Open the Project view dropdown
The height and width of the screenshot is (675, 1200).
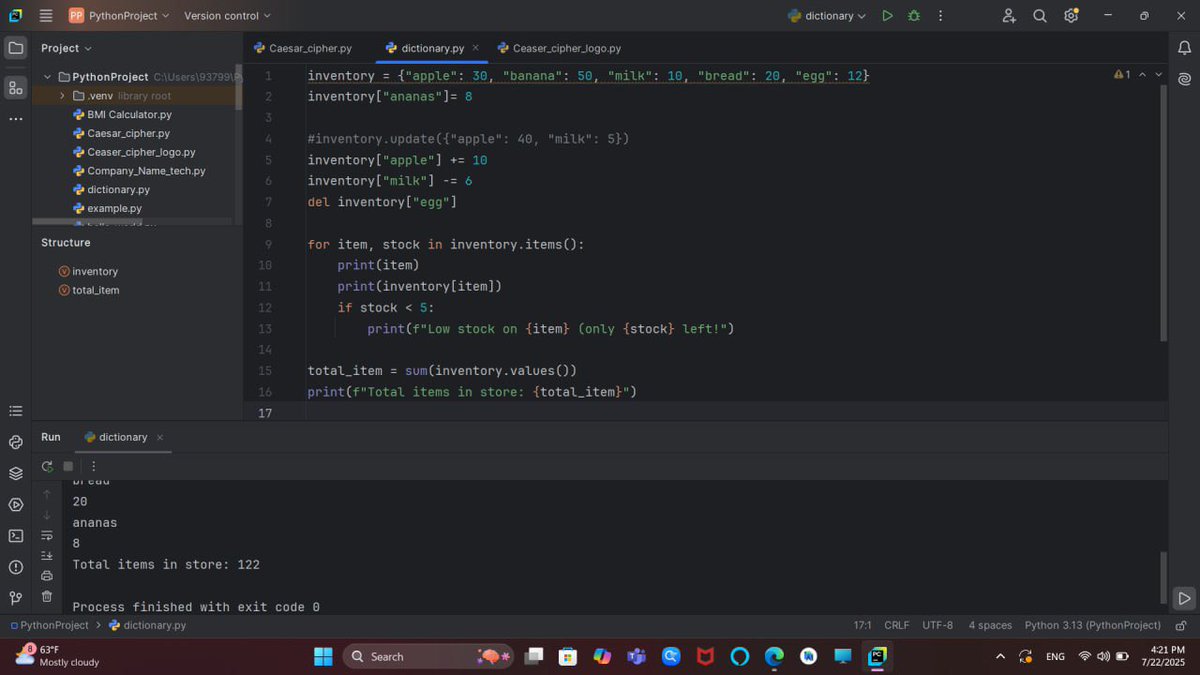point(66,48)
